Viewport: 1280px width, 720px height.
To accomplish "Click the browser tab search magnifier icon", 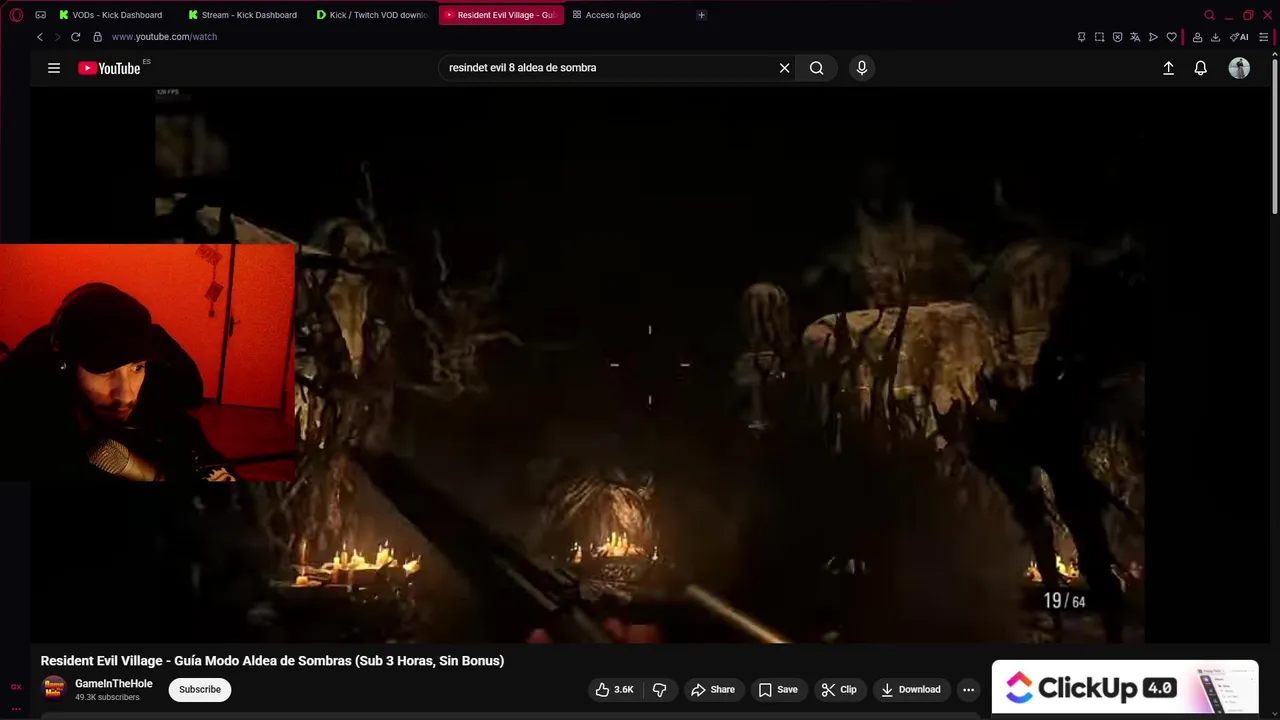I will point(1209,15).
